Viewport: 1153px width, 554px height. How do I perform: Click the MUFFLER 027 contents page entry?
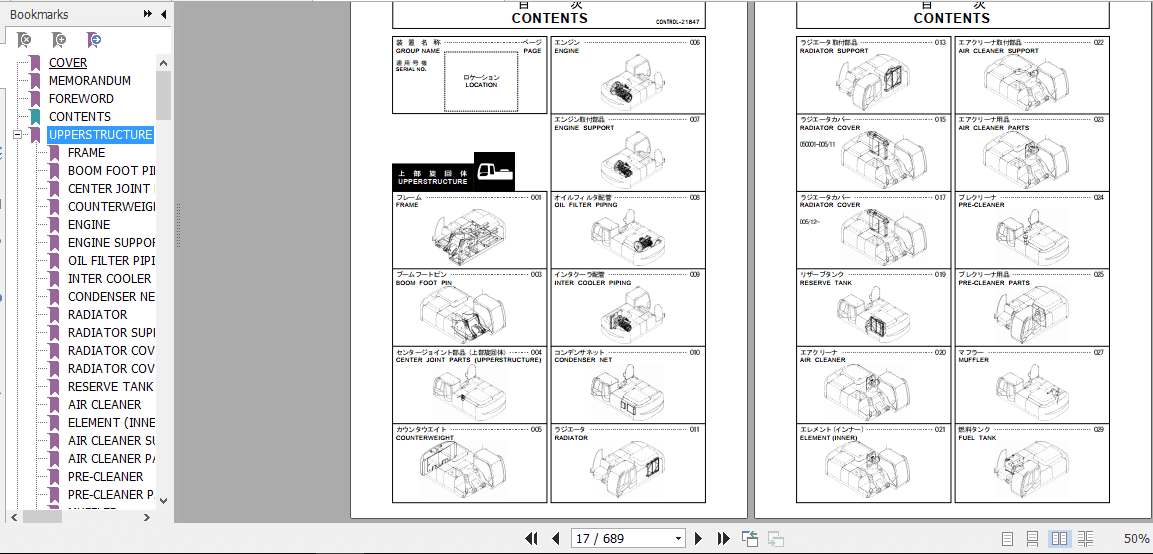point(1032,385)
